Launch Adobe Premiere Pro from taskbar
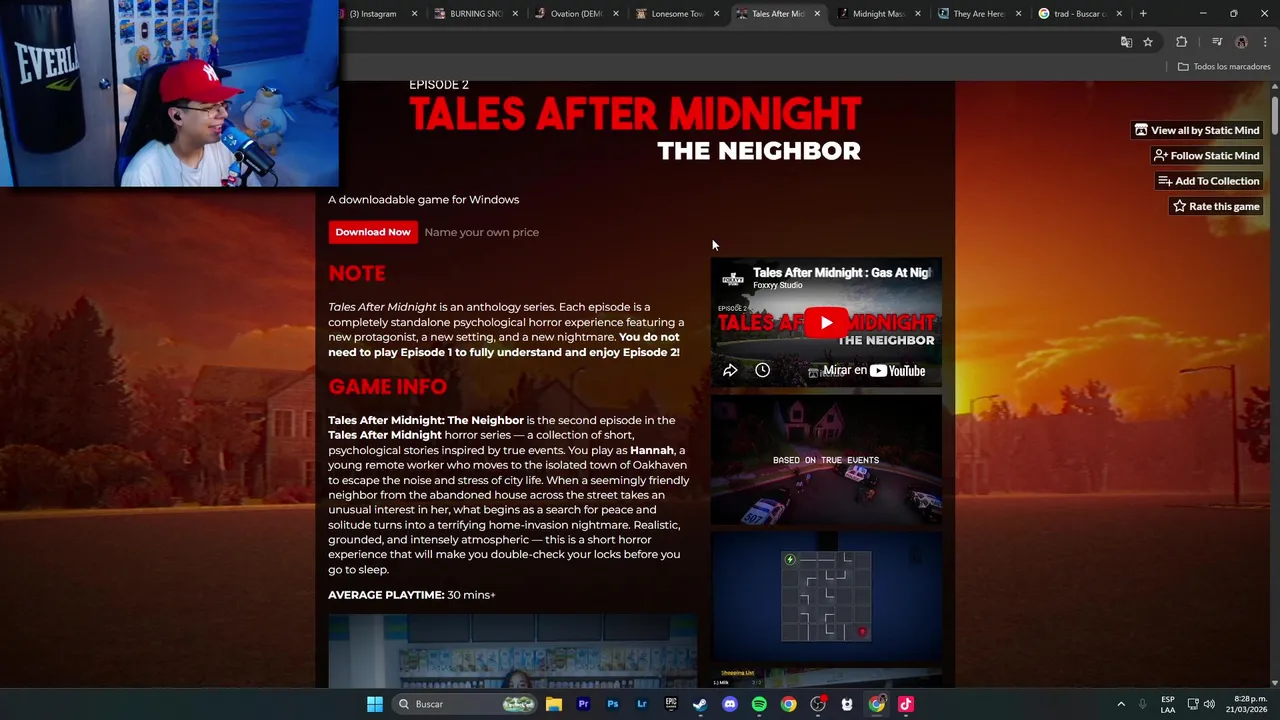 click(583, 704)
